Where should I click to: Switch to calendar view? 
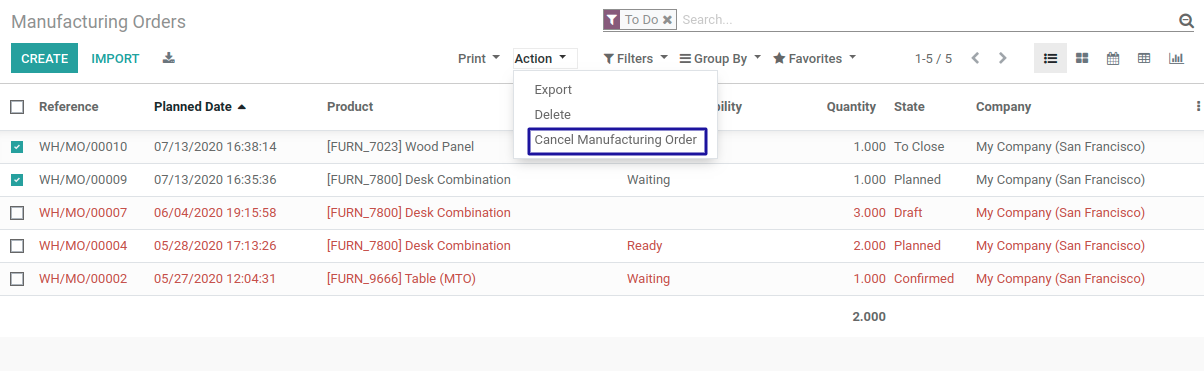tap(1113, 59)
